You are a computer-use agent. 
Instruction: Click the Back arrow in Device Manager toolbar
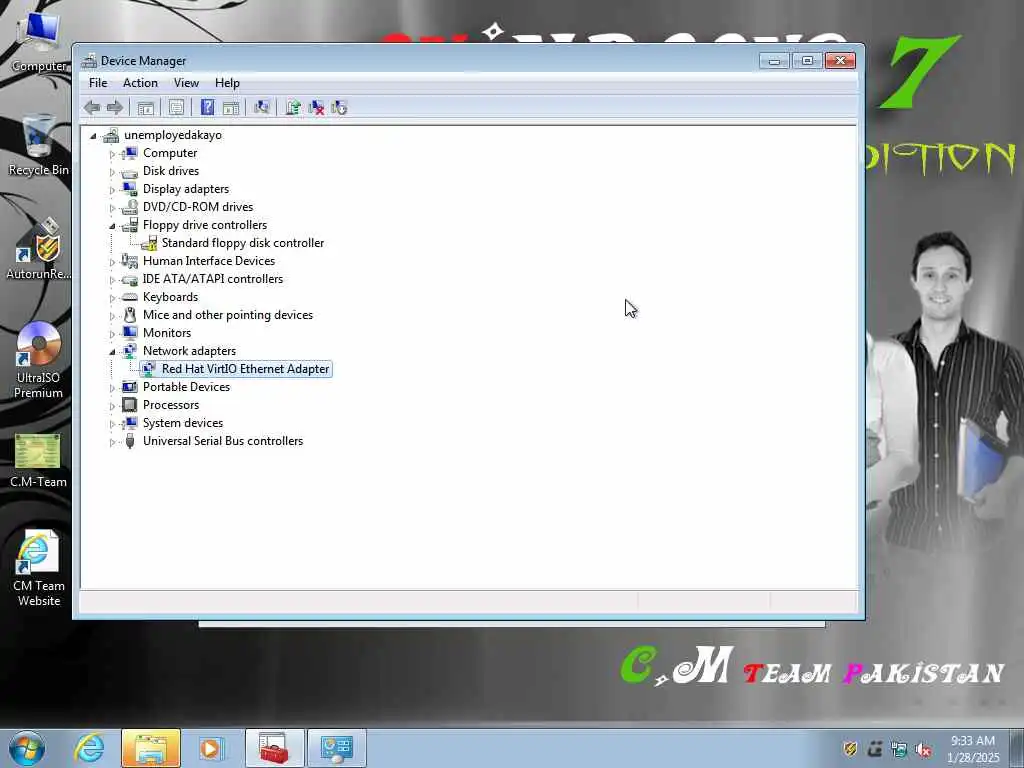(x=92, y=108)
